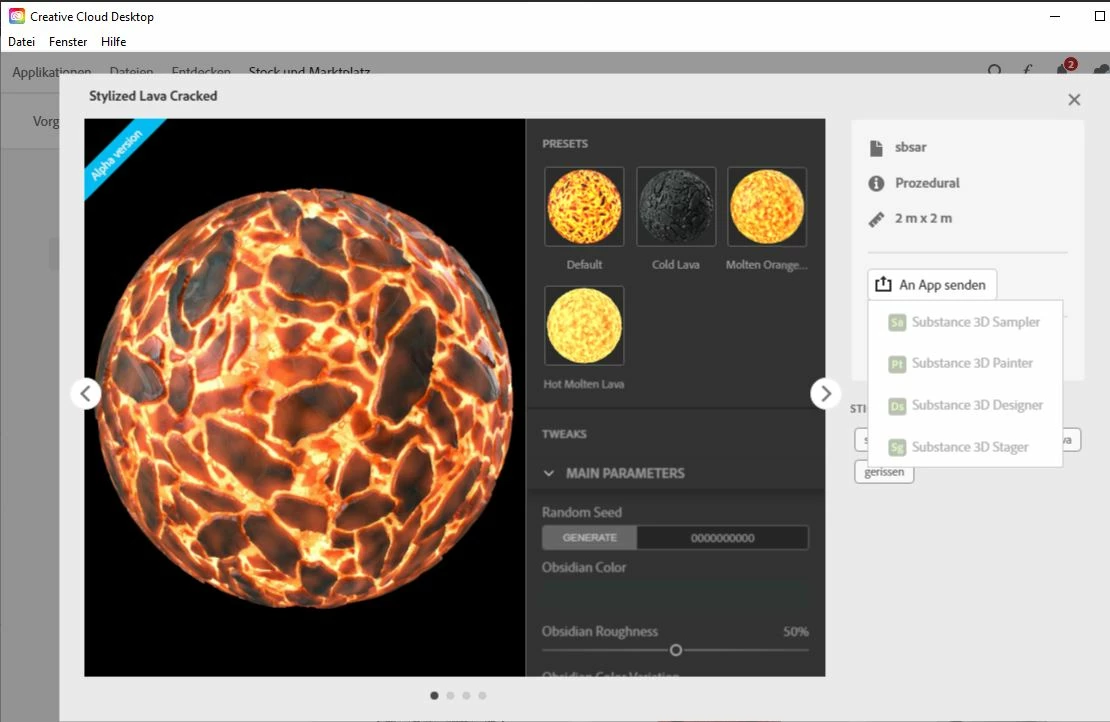Click the ruler icon next to 2 m x 2 m
The width and height of the screenshot is (1110, 722).
(x=876, y=219)
